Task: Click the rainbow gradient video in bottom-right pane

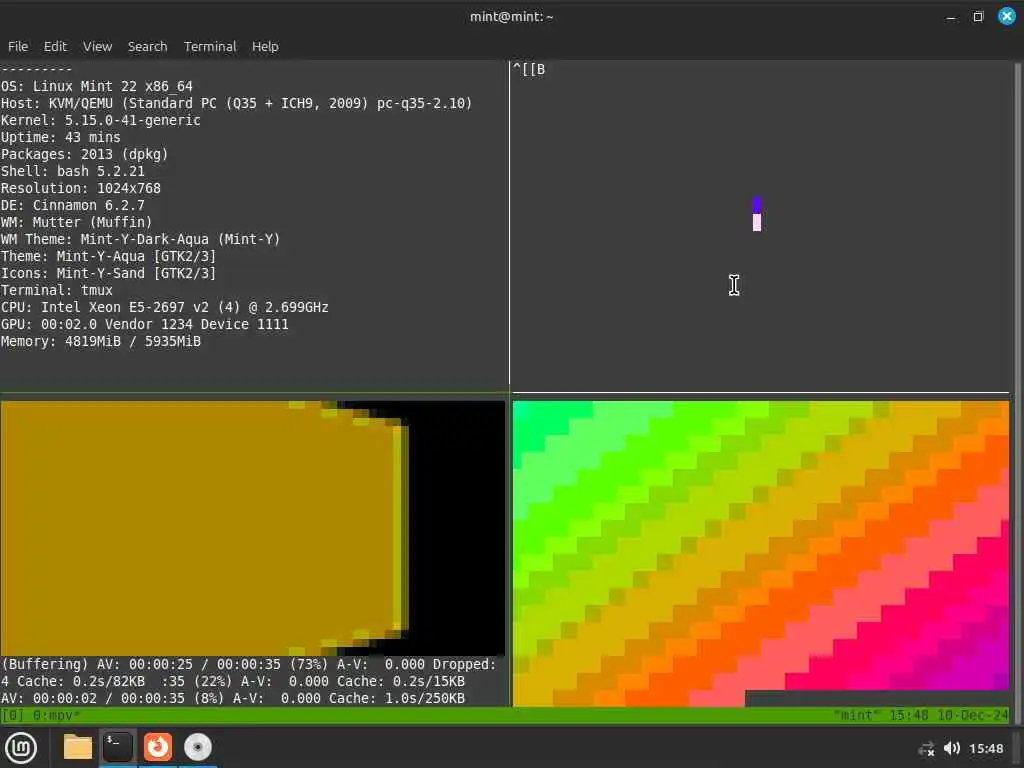Action: coord(761,553)
